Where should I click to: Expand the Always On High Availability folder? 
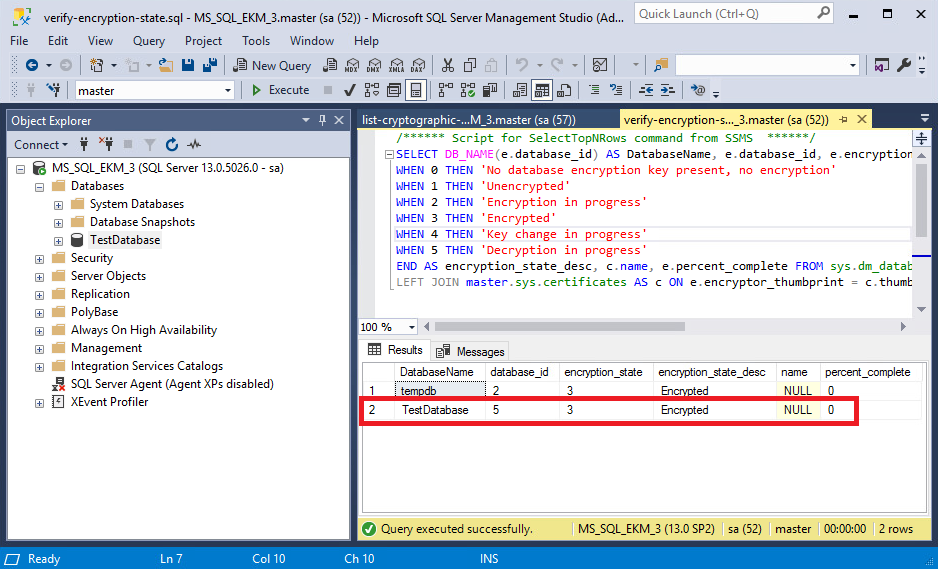tap(39, 331)
